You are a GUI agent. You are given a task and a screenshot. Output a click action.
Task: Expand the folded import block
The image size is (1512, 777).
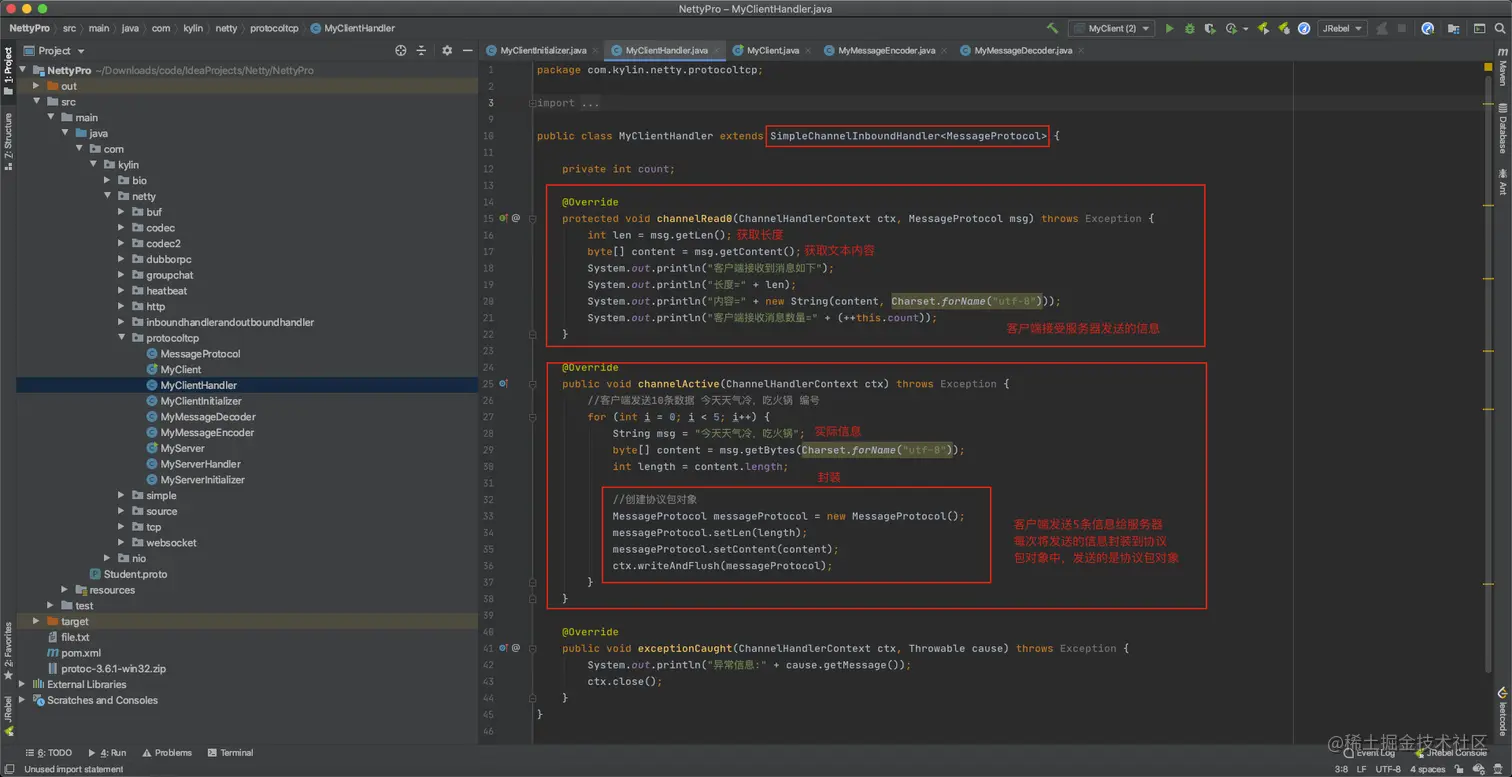pos(533,103)
